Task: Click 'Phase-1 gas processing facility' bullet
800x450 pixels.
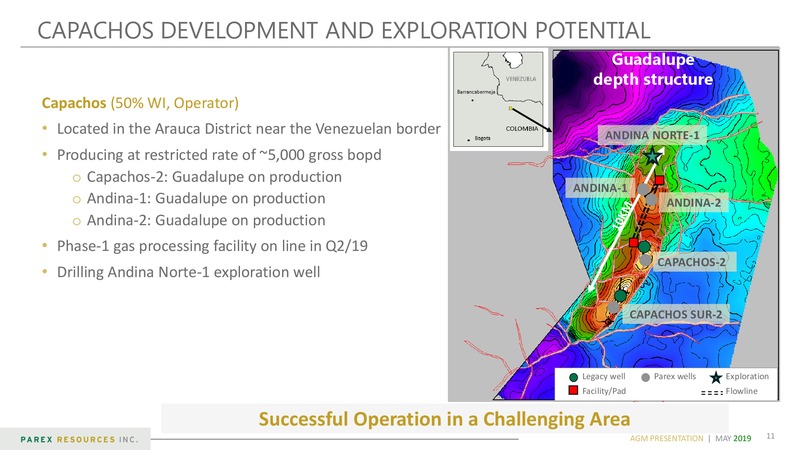Action: [212, 246]
